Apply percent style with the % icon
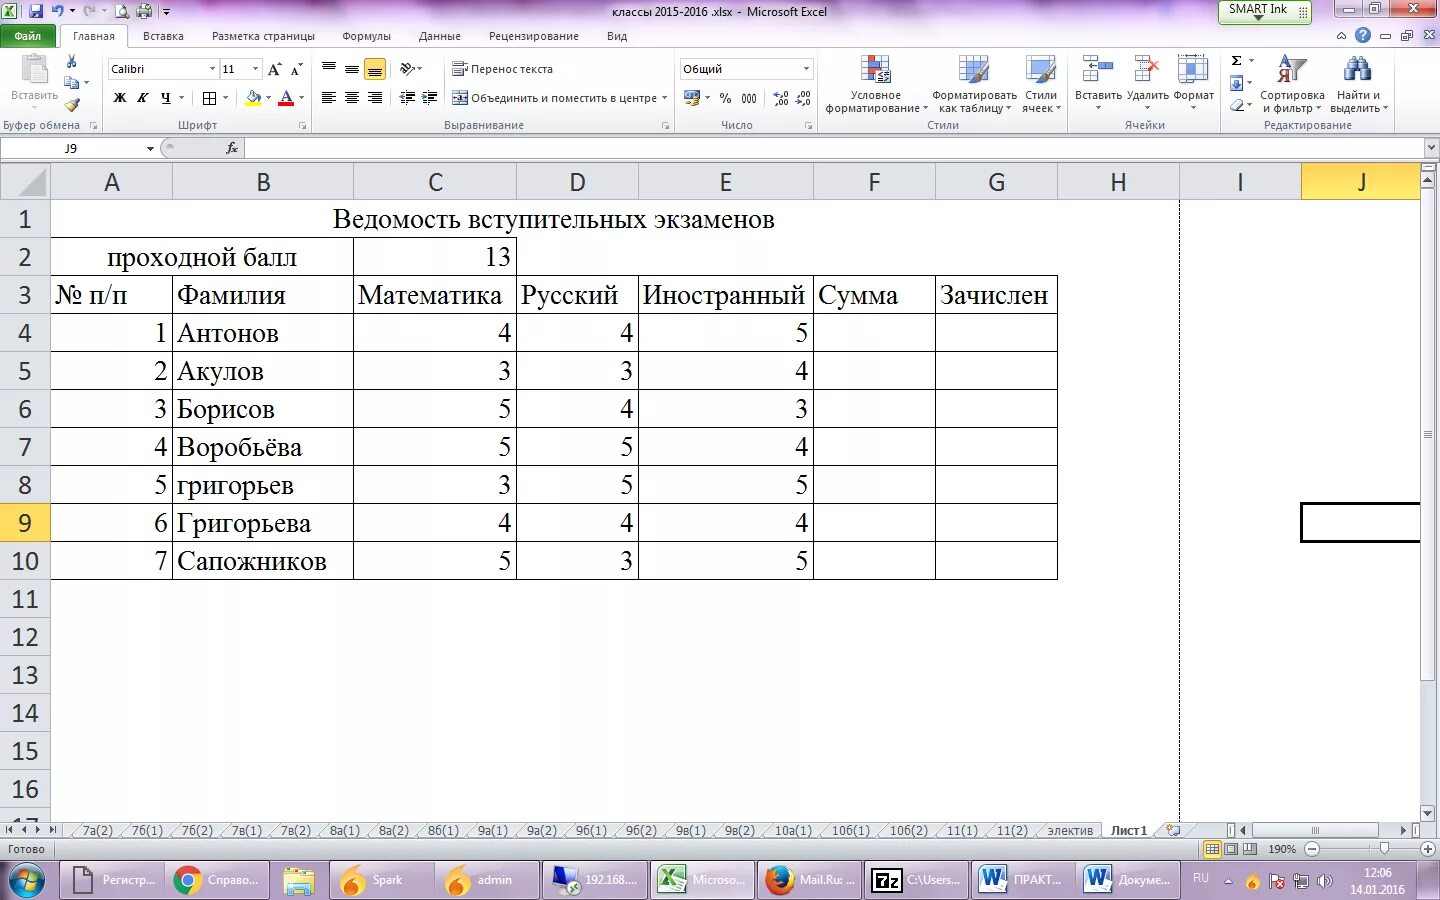1440x900 pixels. pos(725,98)
